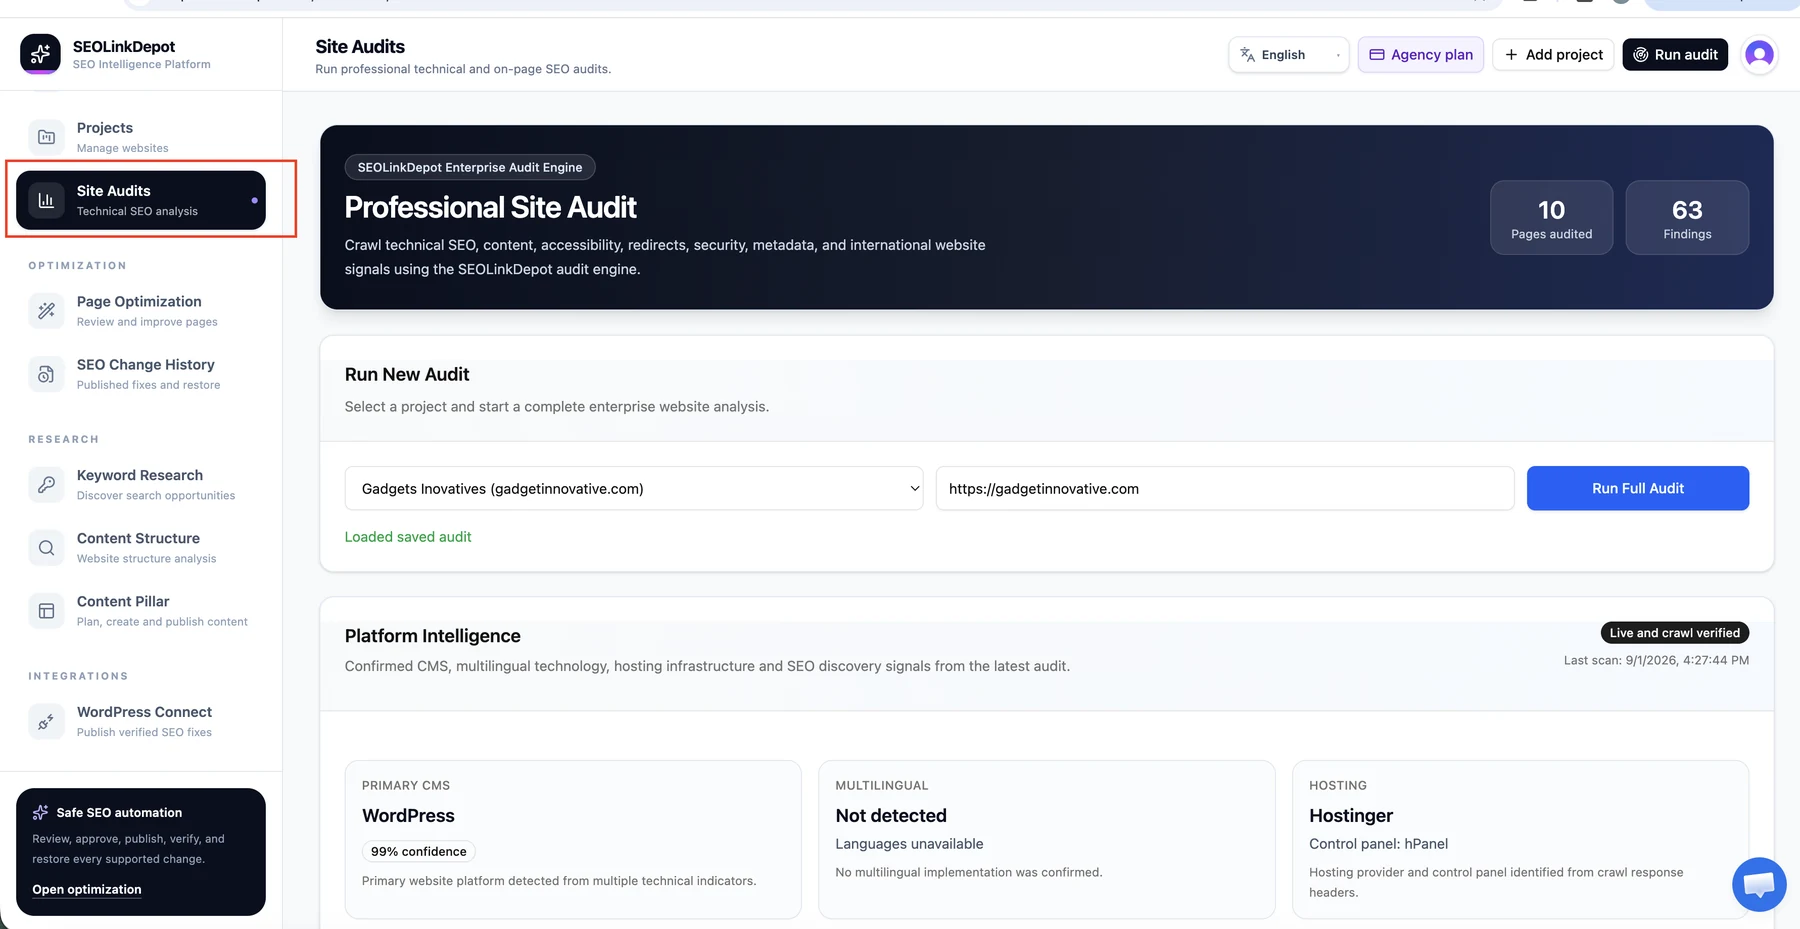This screenshot has width=1800, height=929.
Task: Click the gadgetinnovative.com URL field
Action: [1225, 488]
